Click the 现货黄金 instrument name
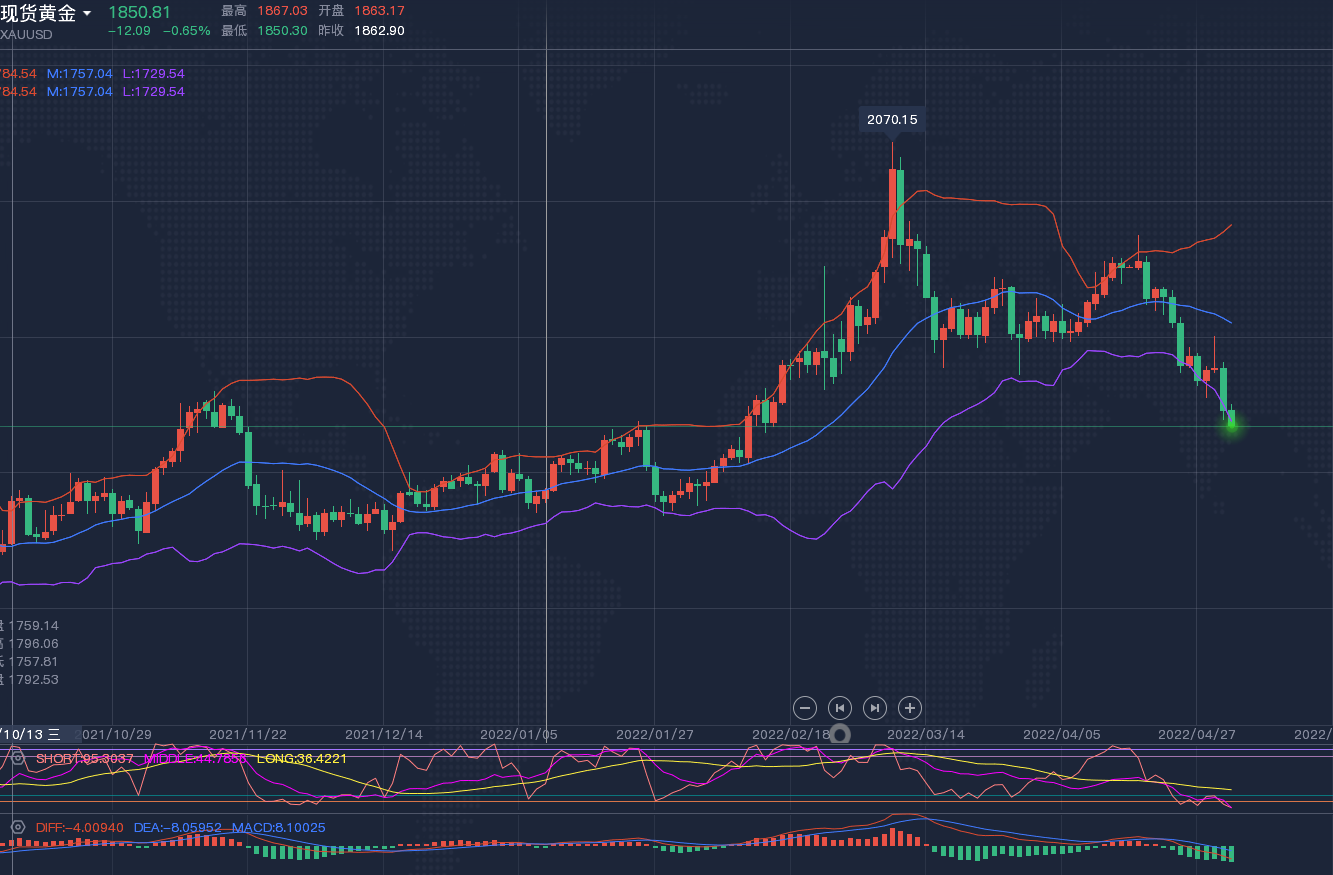The height and width of the screenshot is (875, 1333). (38, 13)
